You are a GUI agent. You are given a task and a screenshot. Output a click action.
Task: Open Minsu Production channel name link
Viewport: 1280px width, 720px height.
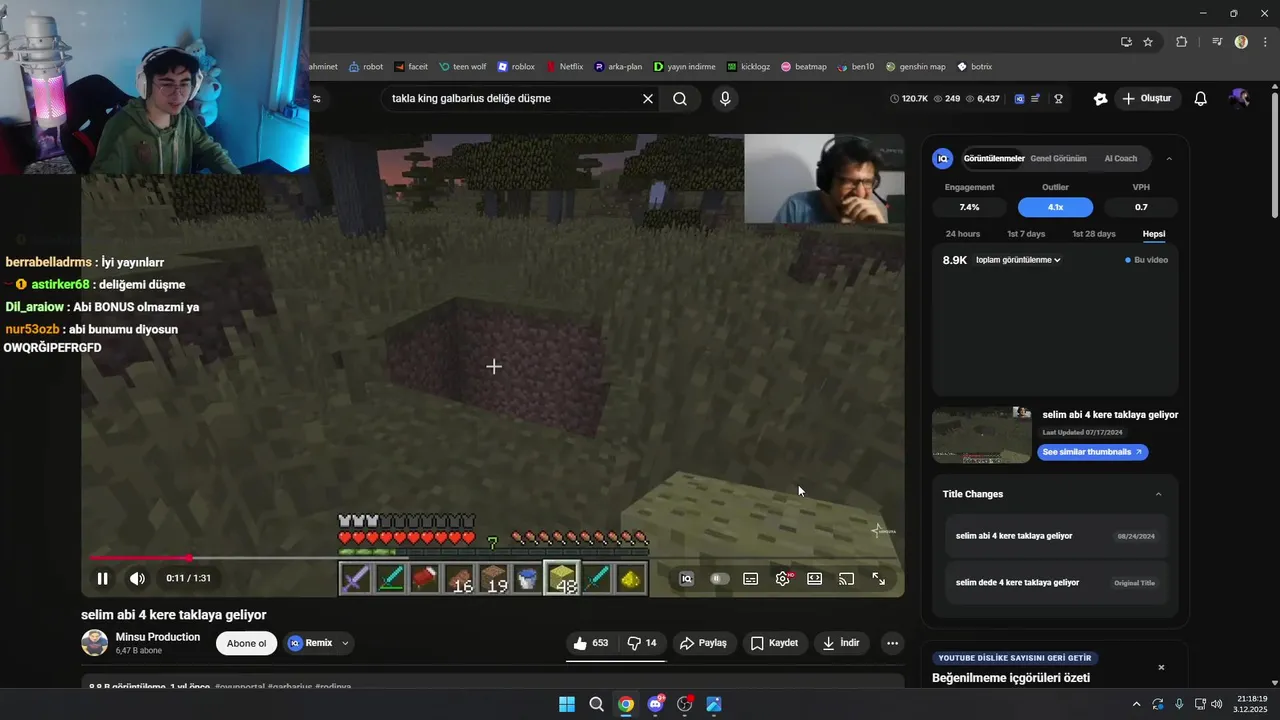point(158,637)
